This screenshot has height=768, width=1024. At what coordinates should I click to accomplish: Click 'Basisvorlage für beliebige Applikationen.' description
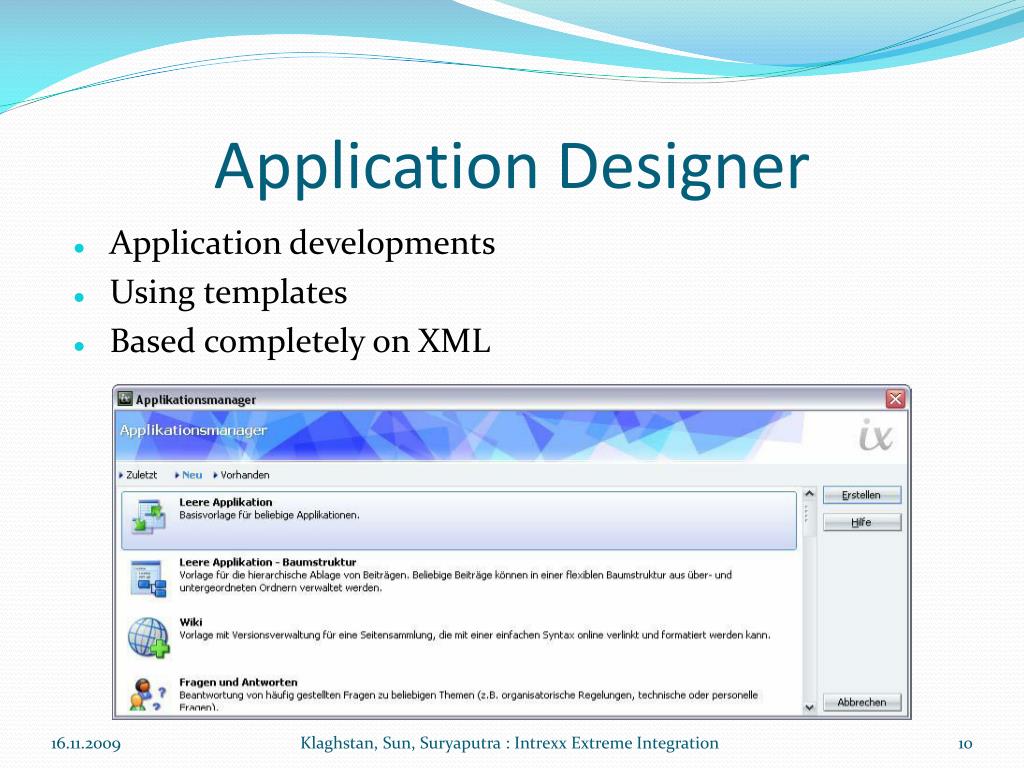pos(270,515)
